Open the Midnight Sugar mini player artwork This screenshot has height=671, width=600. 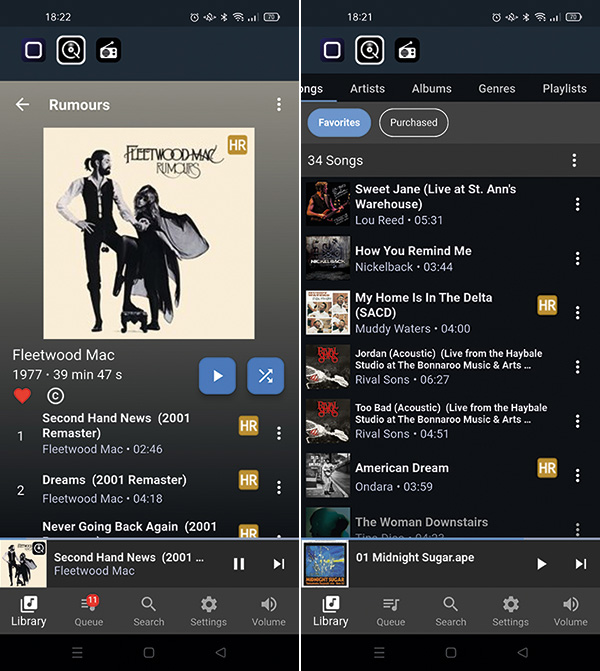click(x=326, y=564)
